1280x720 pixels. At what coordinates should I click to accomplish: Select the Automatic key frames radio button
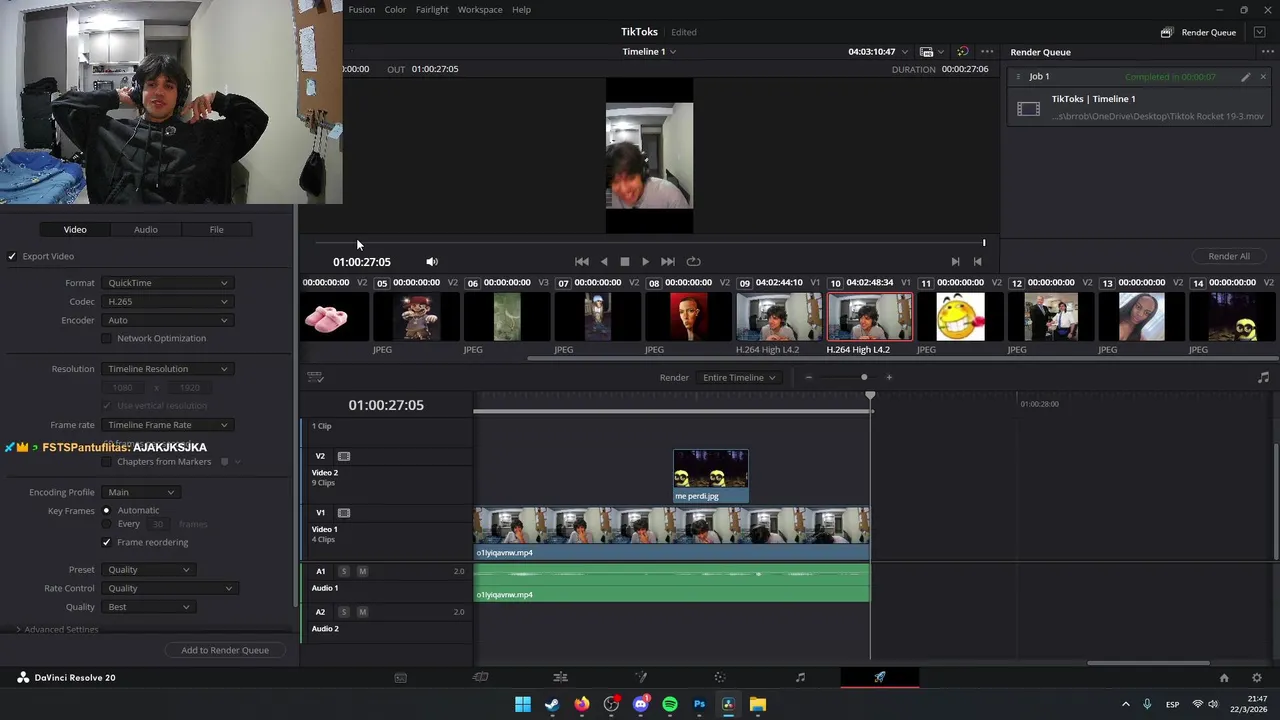[107, 510]
